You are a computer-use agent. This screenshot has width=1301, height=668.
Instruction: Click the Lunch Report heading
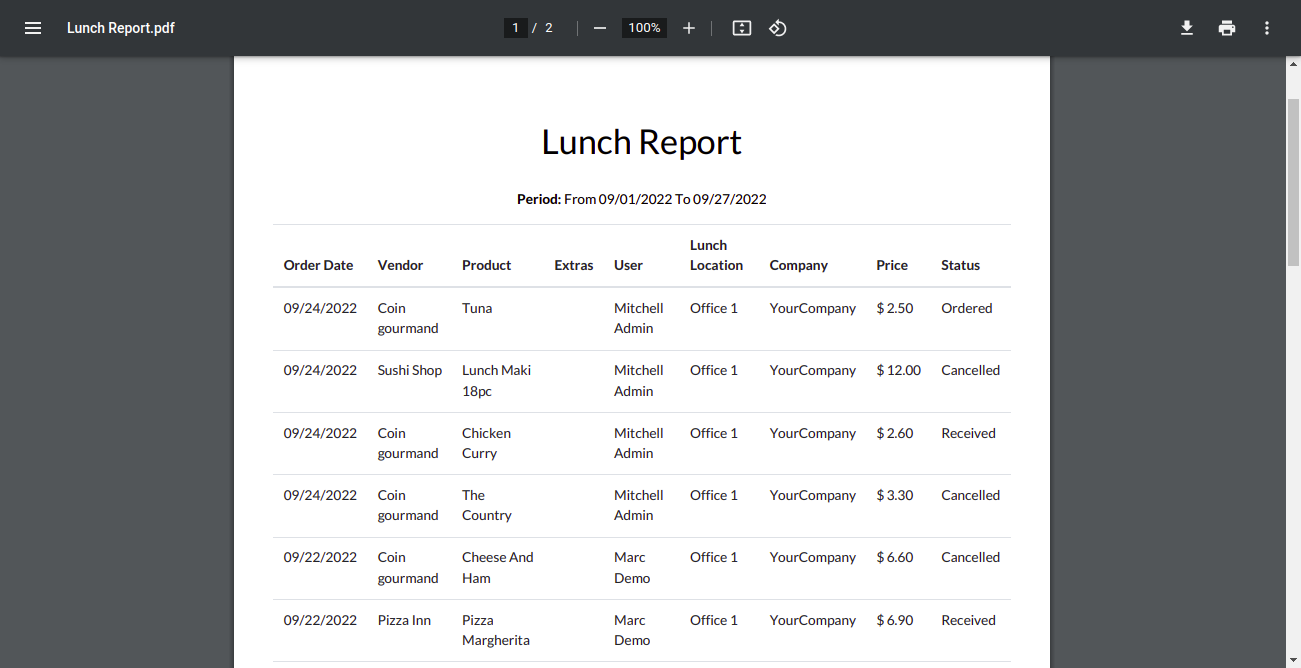(642, 142)
